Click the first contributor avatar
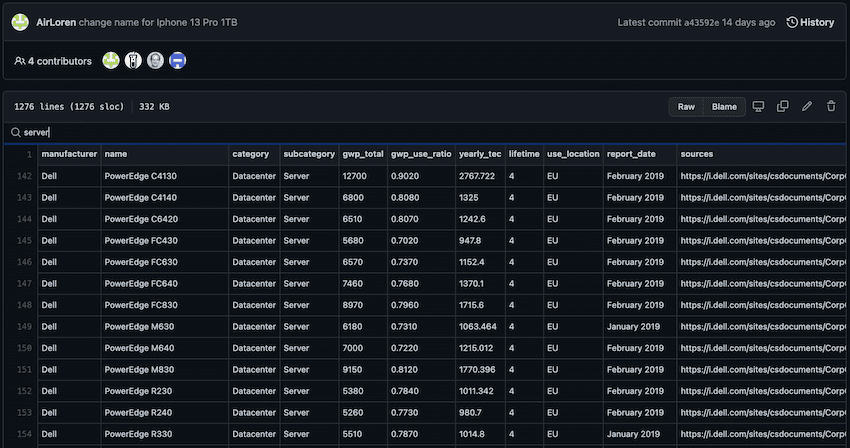The image size is (850, 448). (x=111, y=61)
